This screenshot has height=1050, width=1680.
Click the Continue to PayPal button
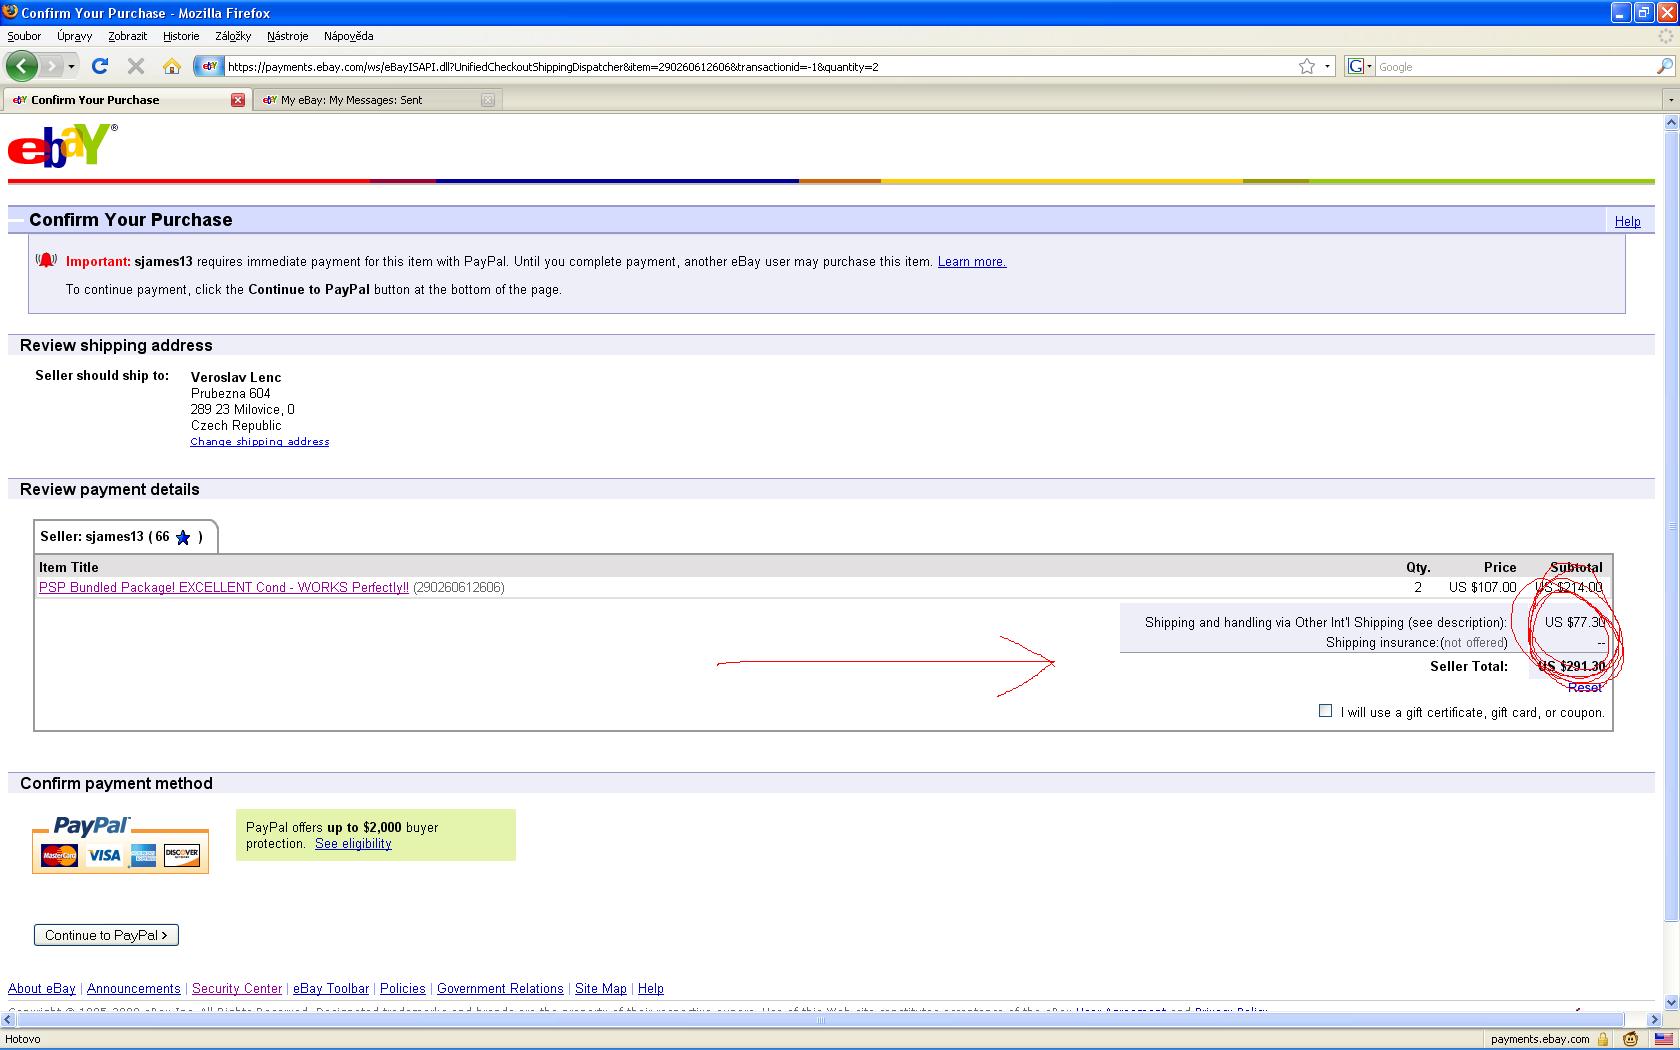point(106,935)
